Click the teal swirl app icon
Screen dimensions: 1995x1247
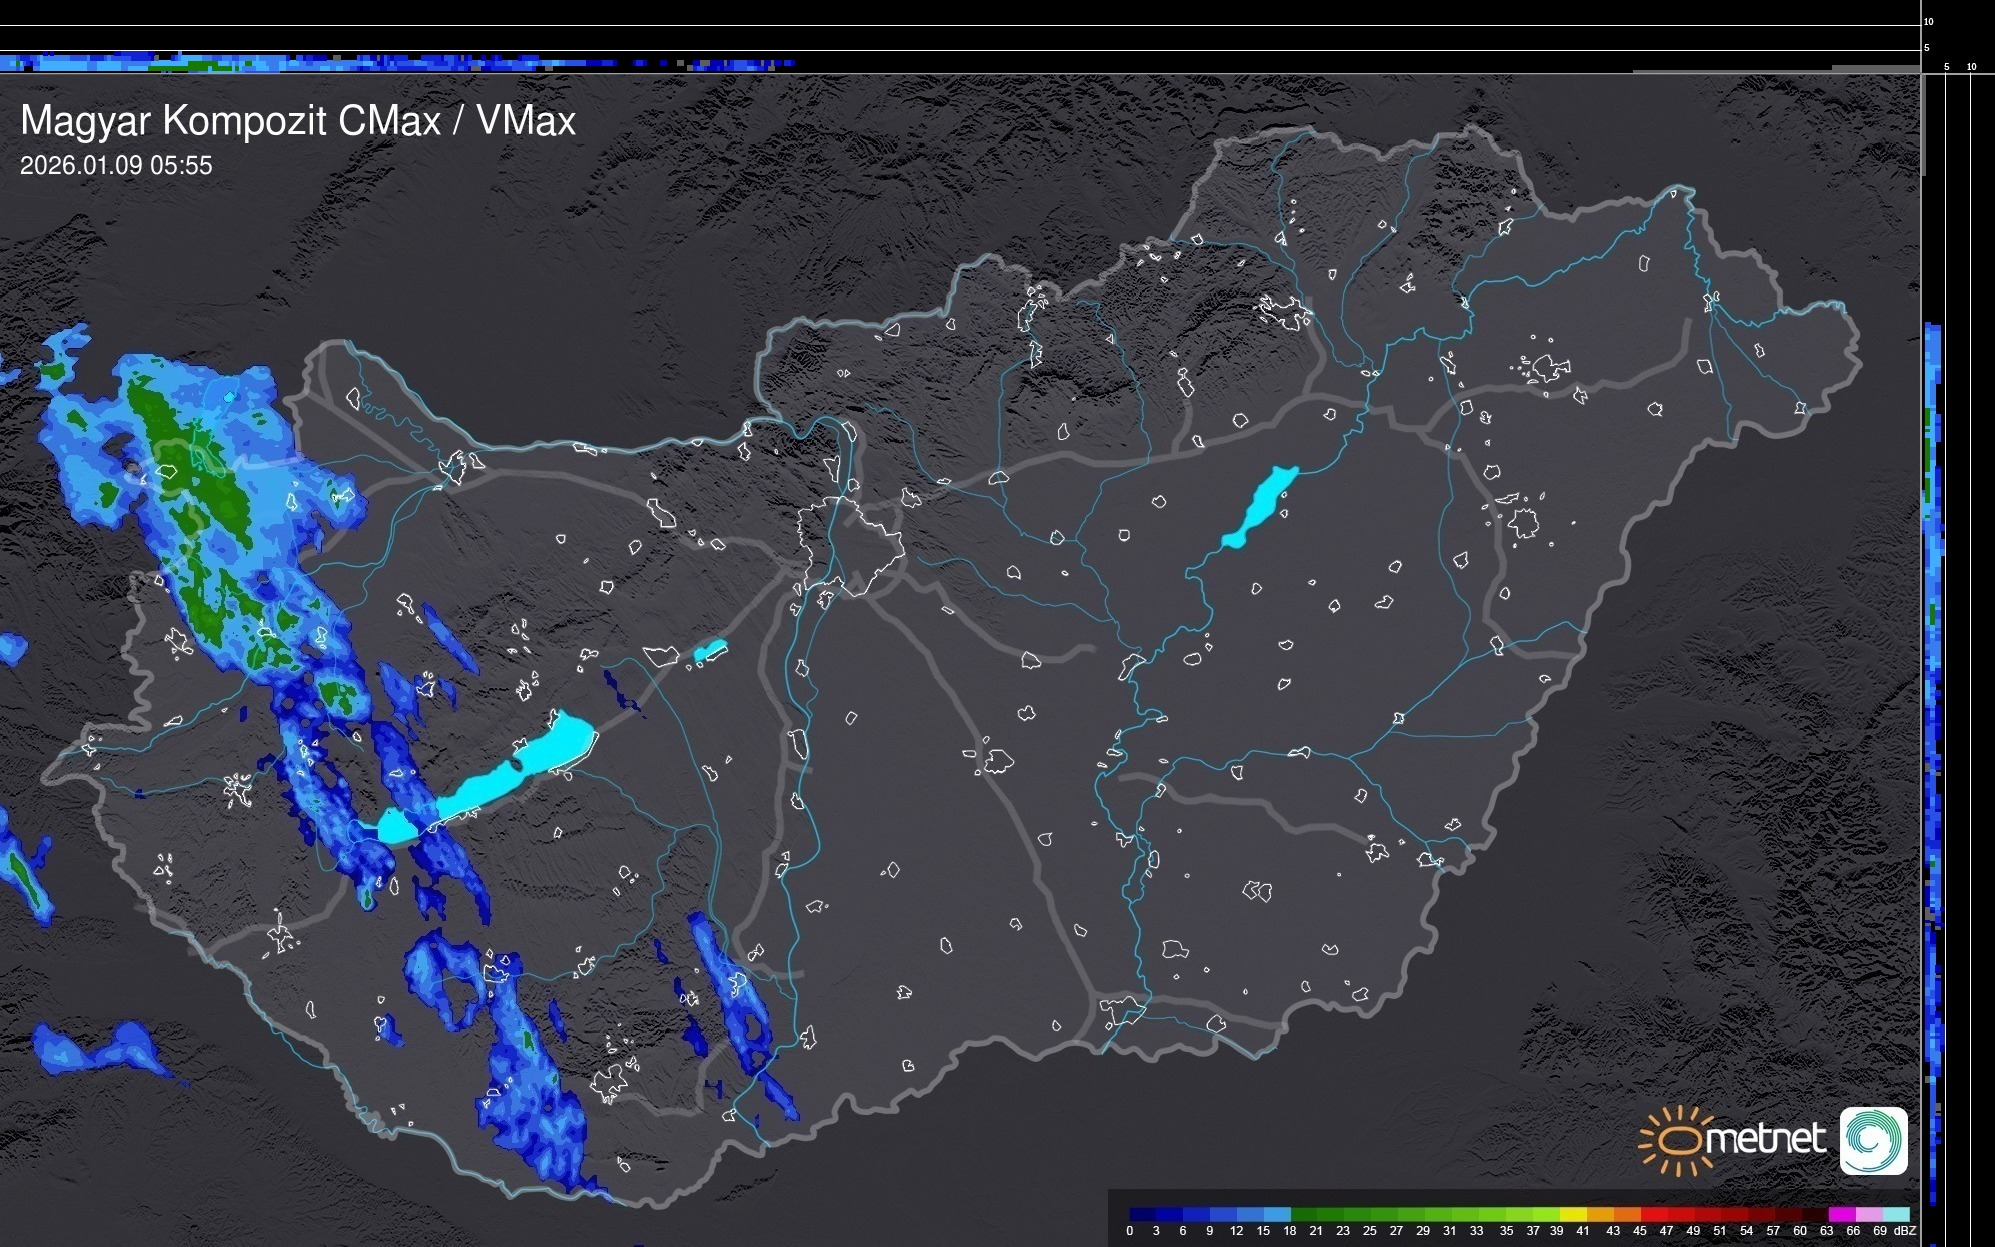(x=1873, y=1140)
